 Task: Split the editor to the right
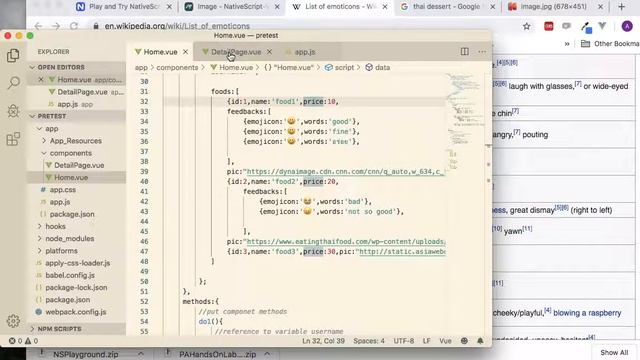point(464,51)
